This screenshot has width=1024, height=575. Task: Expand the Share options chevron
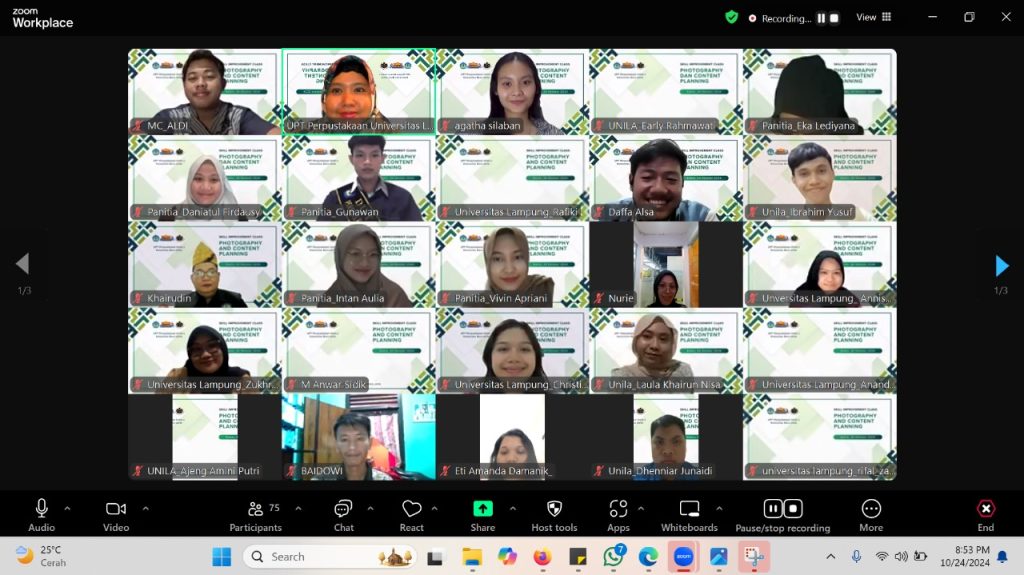[513, 507]
